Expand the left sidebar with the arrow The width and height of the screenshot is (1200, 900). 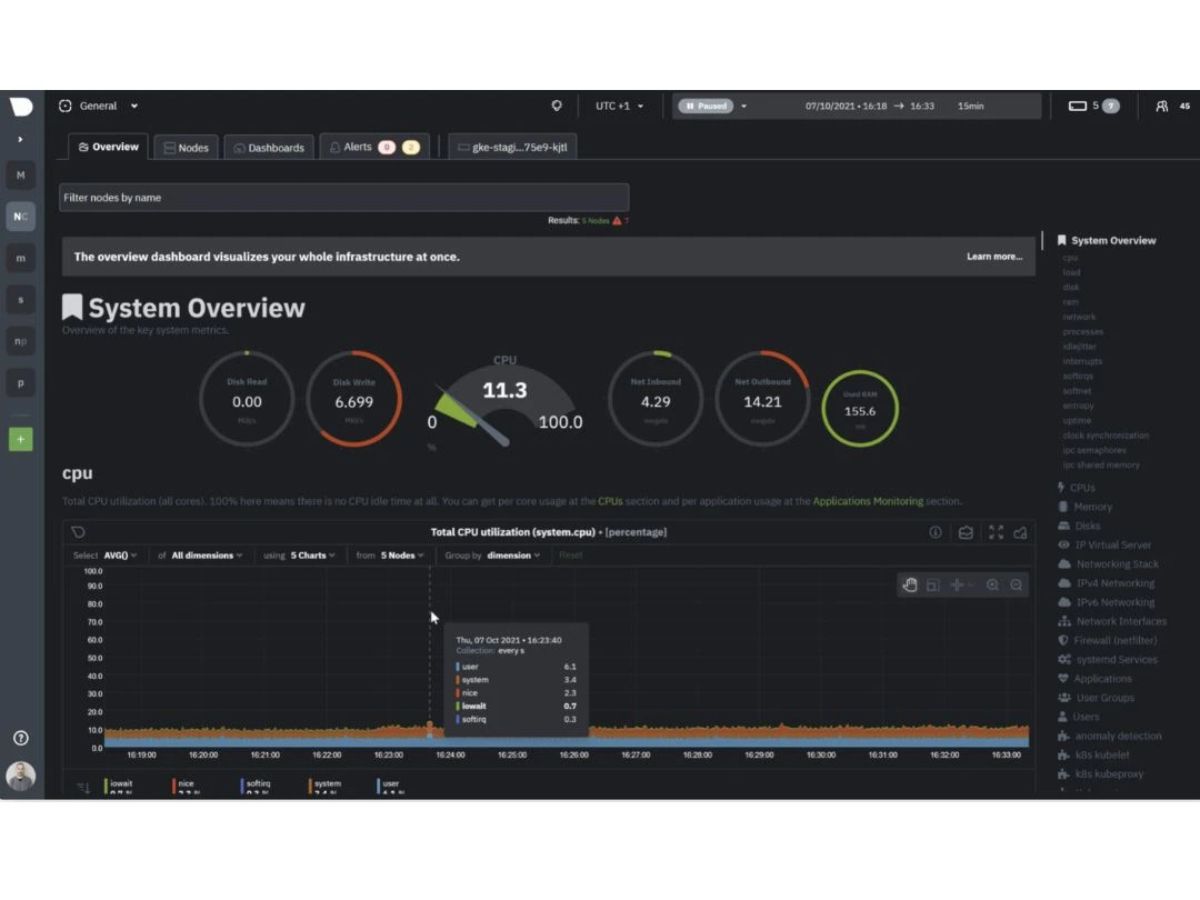(x=20, y=139)
